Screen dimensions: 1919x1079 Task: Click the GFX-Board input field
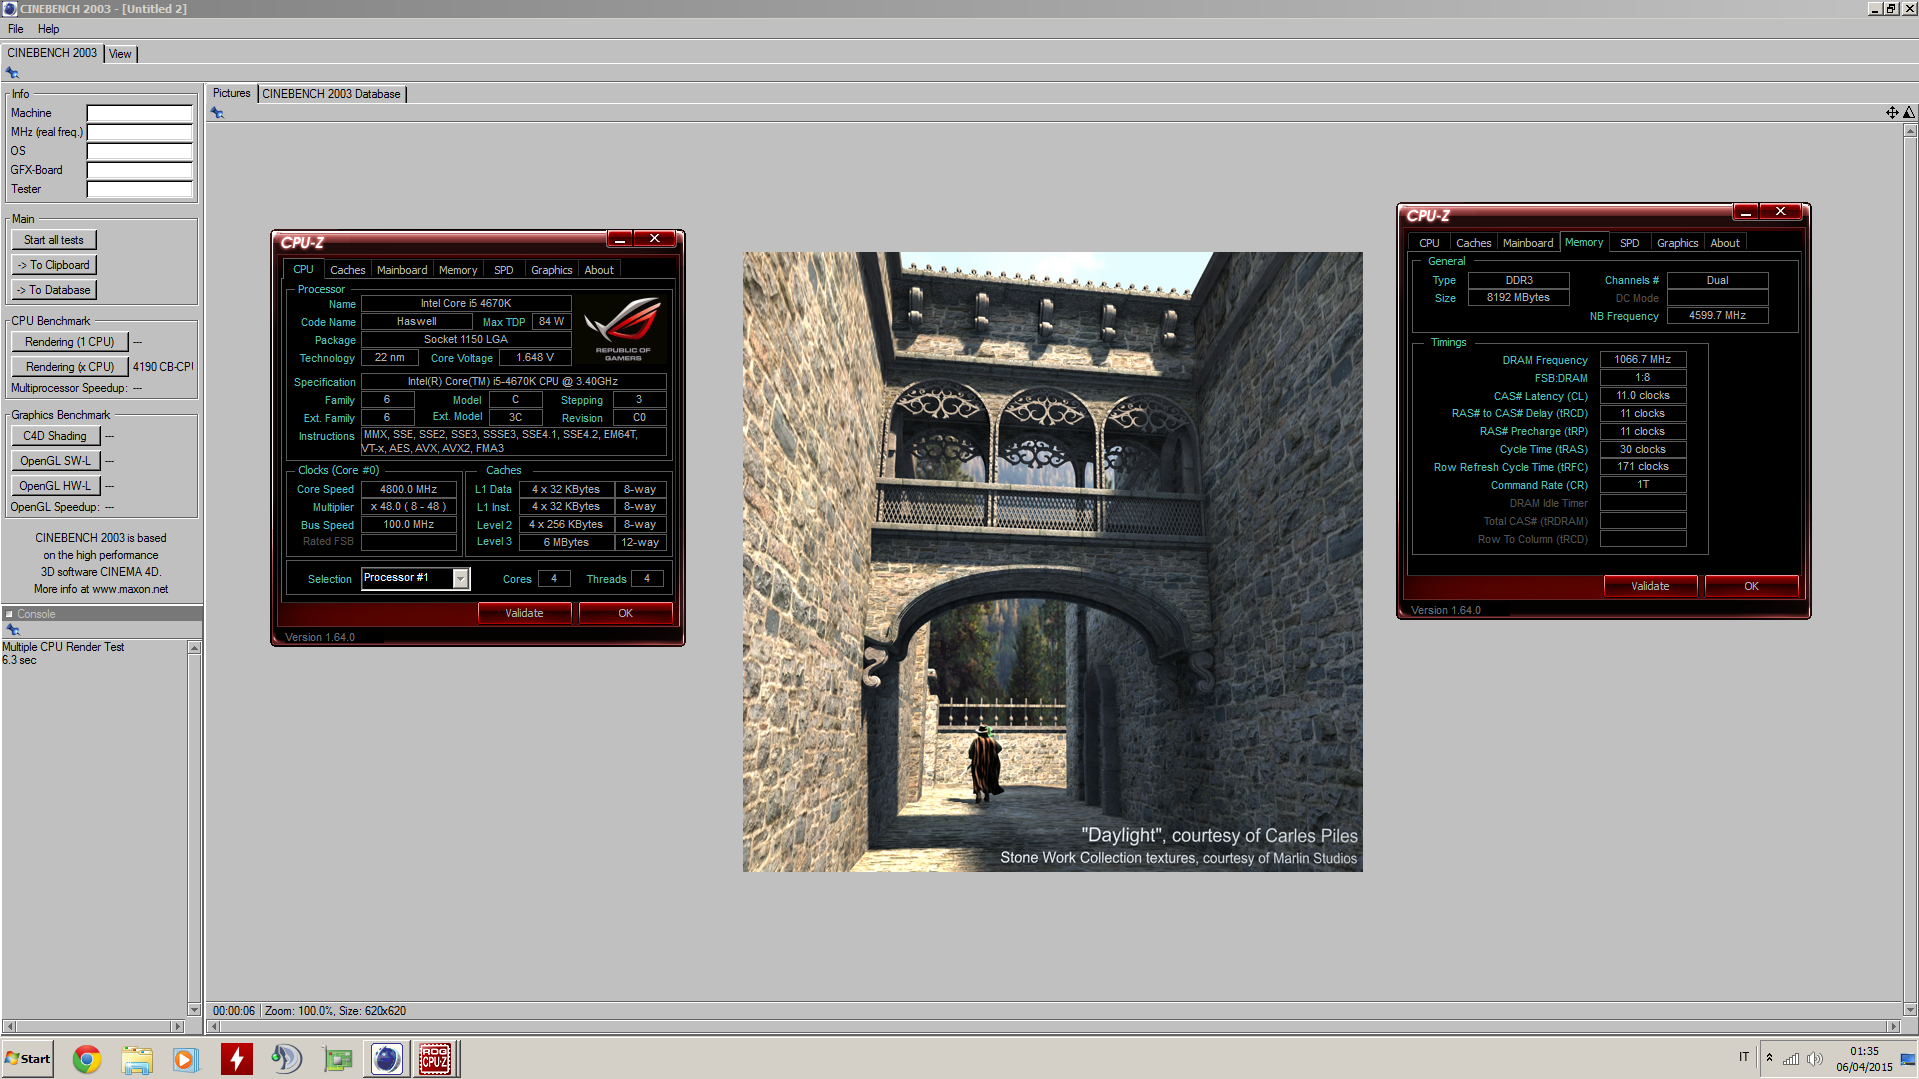point(139,170)
